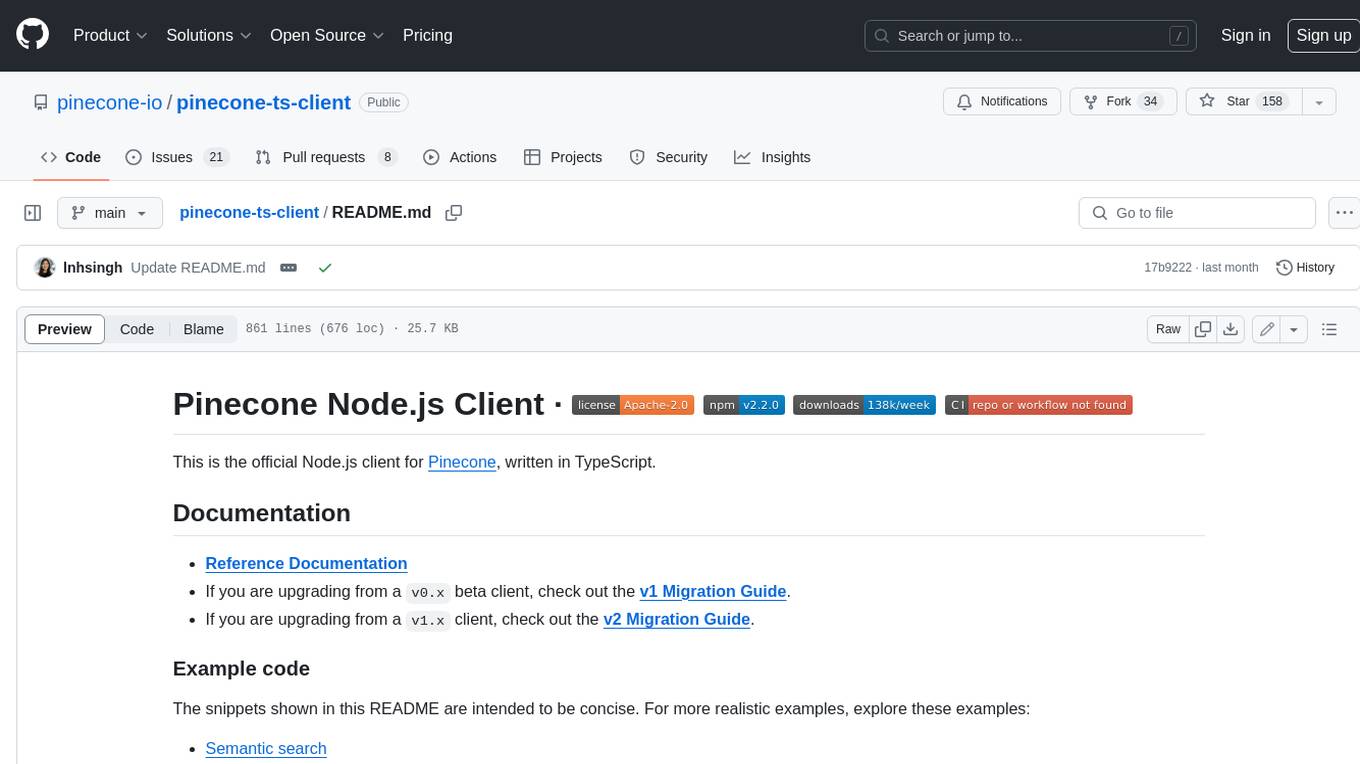The height and width of the screenshot is (764, 1360).
Task: Edit the file with pencil icon
Action: click(1267, 329)
